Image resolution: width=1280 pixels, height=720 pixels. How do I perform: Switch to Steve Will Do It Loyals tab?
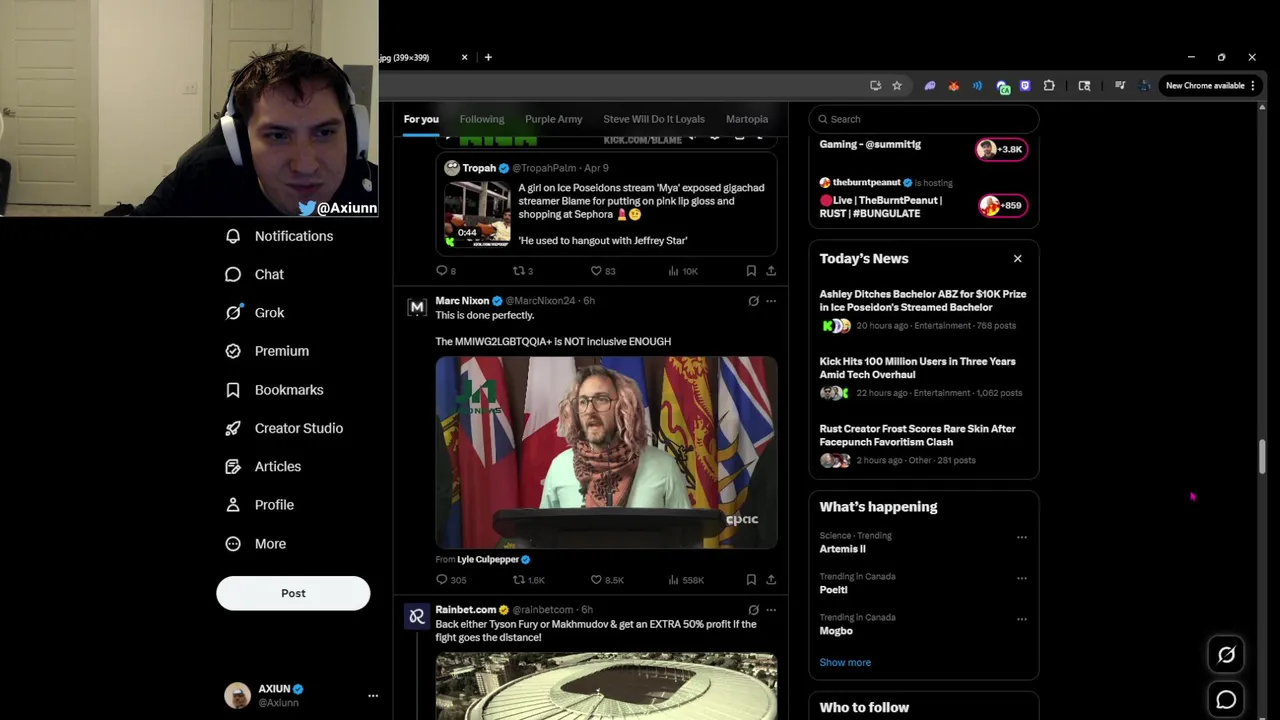coord(654,119)
